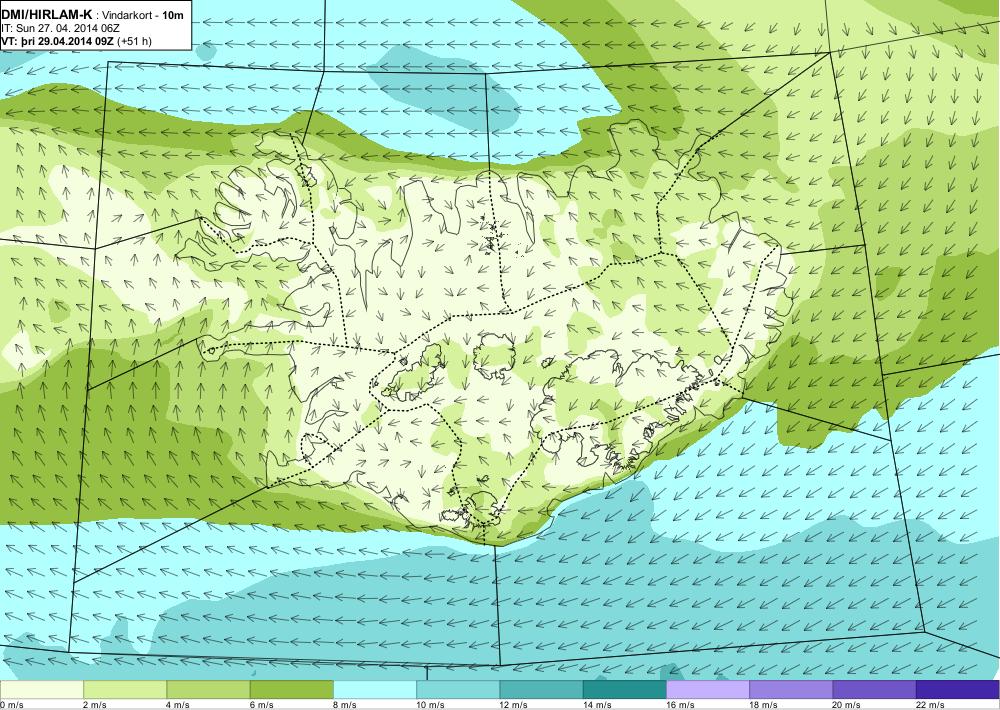1000x710 pixels.
Task: Click the "12 m/s" legend label
Action: pos(514,705)
